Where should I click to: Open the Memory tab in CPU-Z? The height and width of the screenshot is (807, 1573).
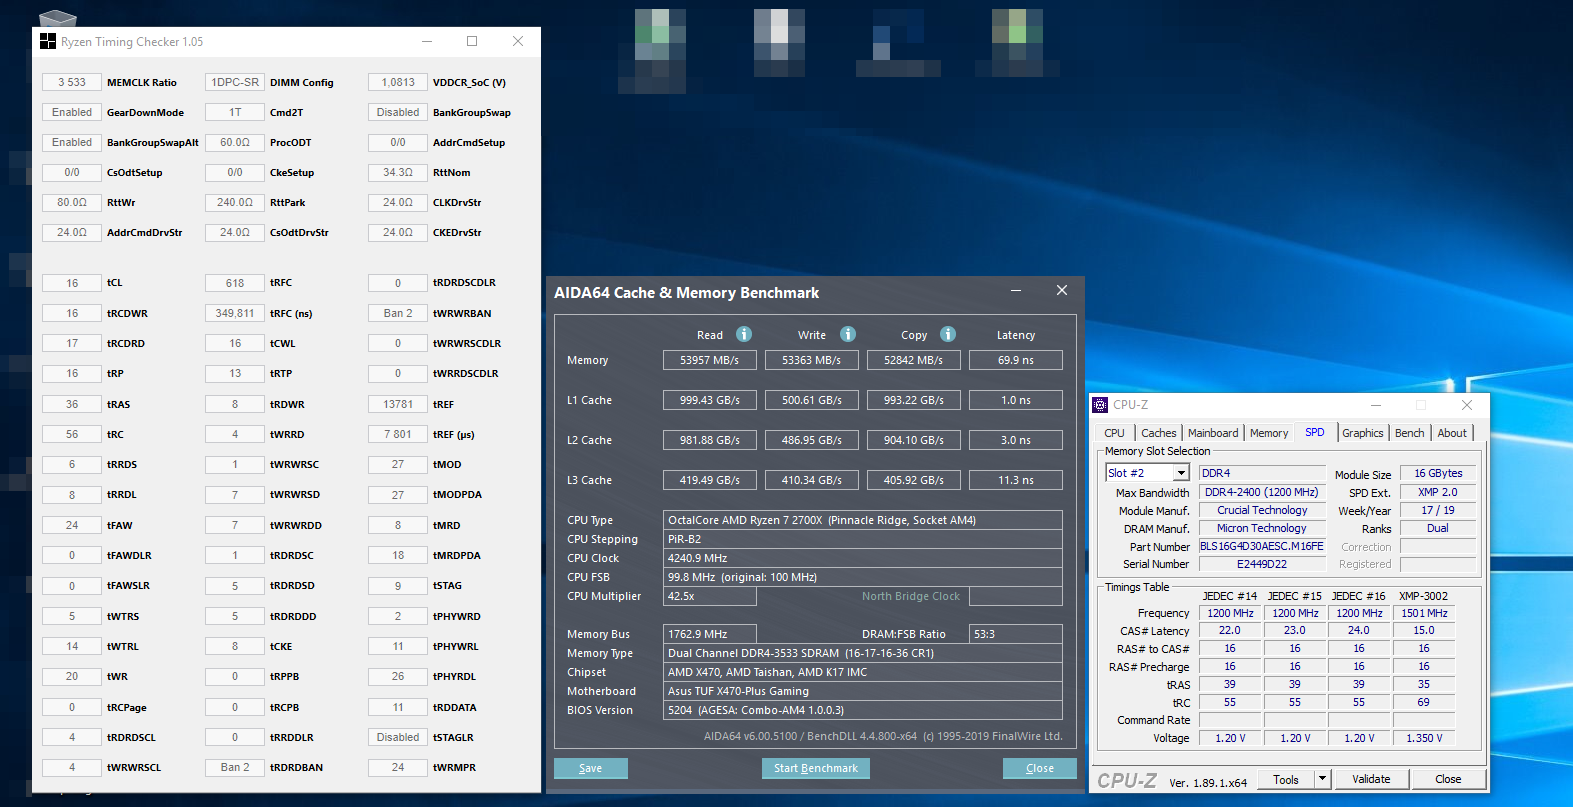tap(1269, 433)
